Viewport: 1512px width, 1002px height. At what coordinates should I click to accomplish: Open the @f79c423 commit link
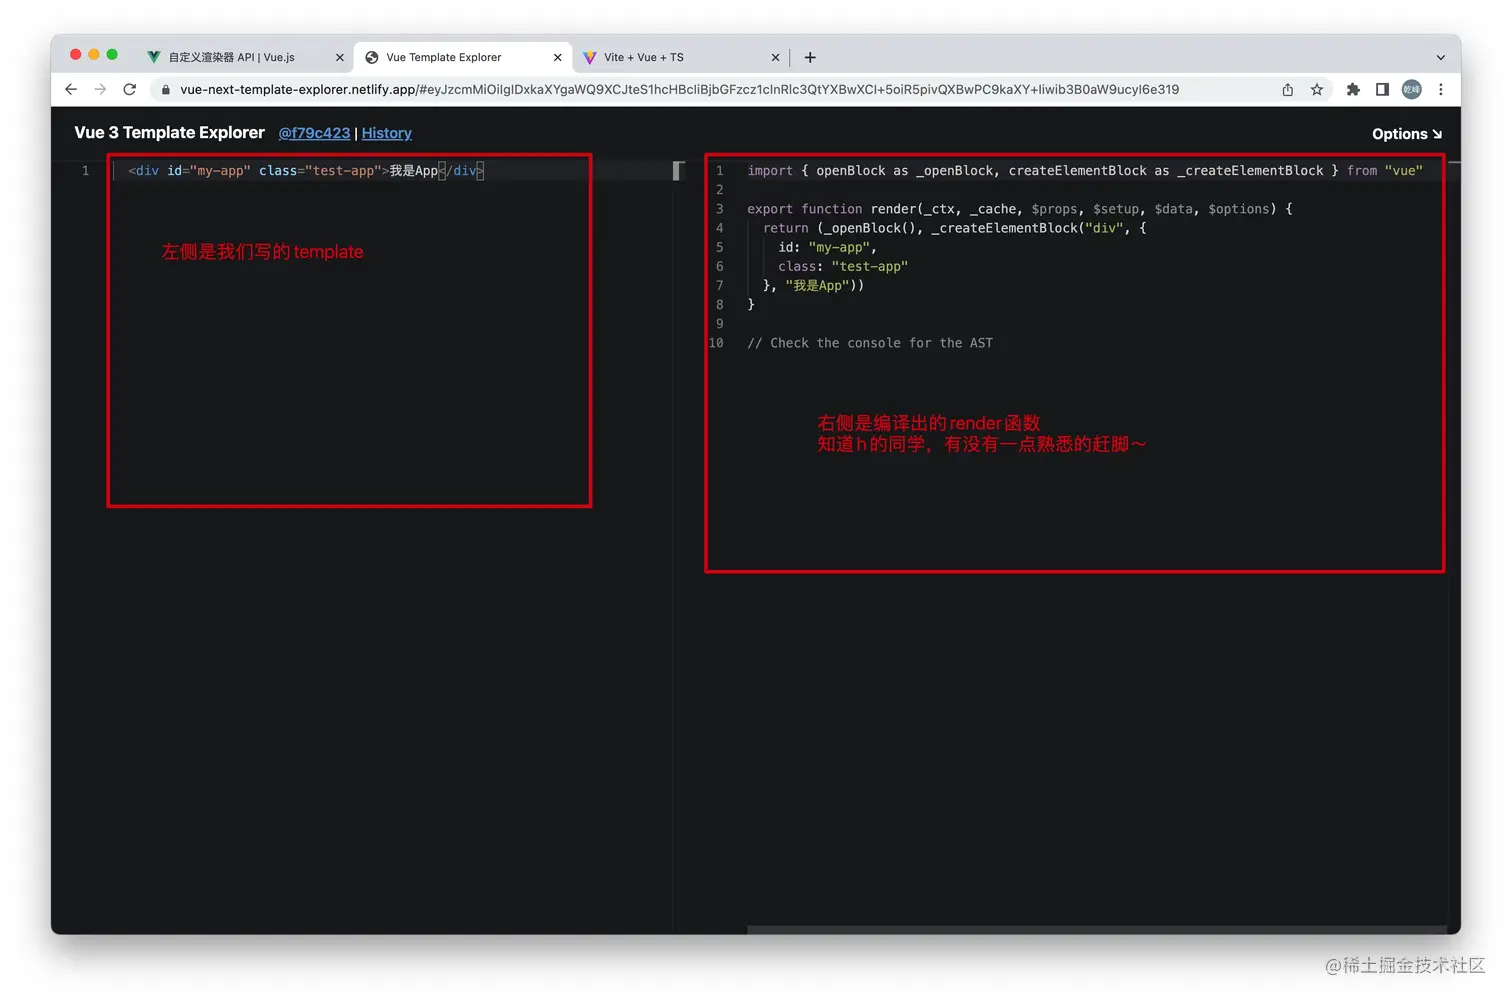[314, 133]
